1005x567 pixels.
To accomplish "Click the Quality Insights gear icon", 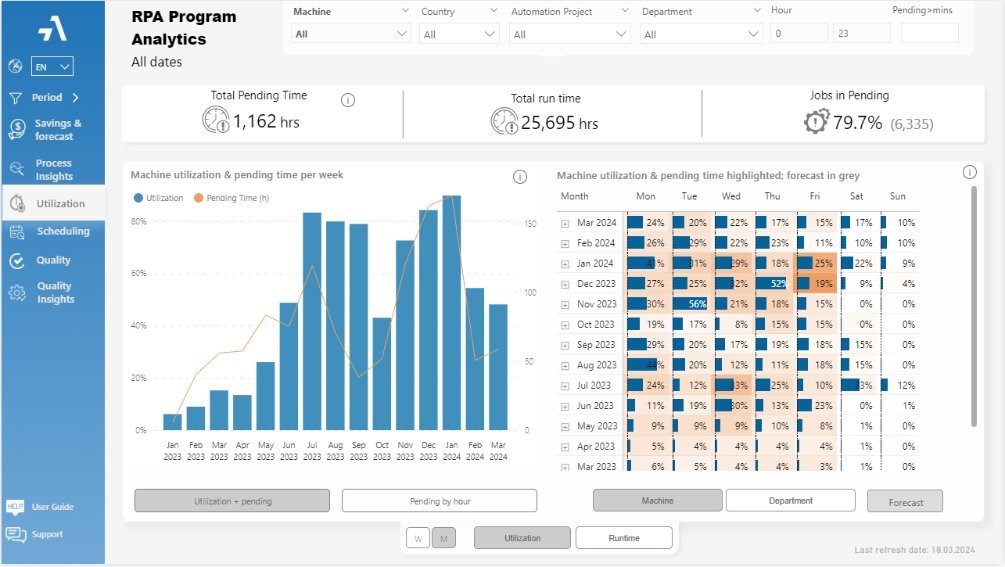I will point(17,293).
